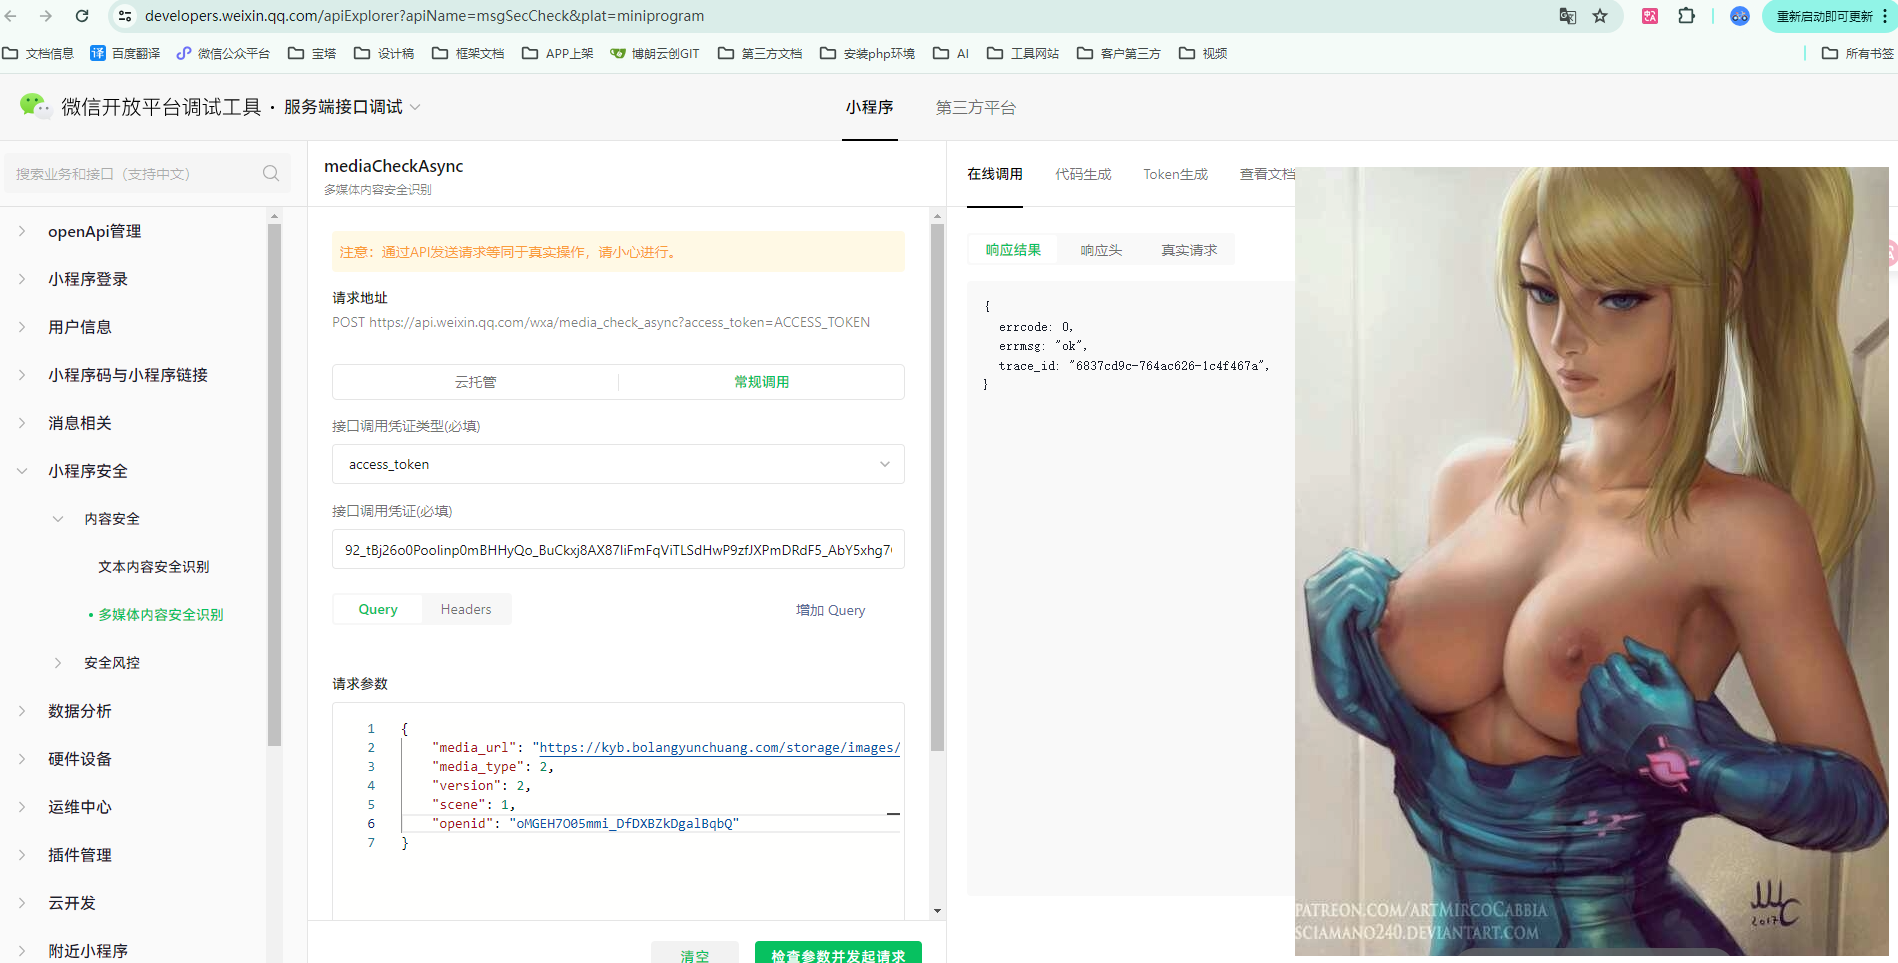The image size is (1898, 963).
Task: Expand the 消息相关 tree node
Action: [x=22, y=423]
